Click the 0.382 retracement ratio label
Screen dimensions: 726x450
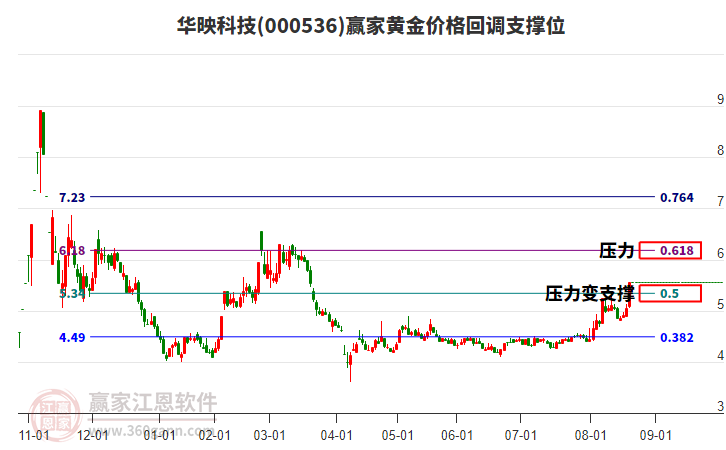coord(677,338)
